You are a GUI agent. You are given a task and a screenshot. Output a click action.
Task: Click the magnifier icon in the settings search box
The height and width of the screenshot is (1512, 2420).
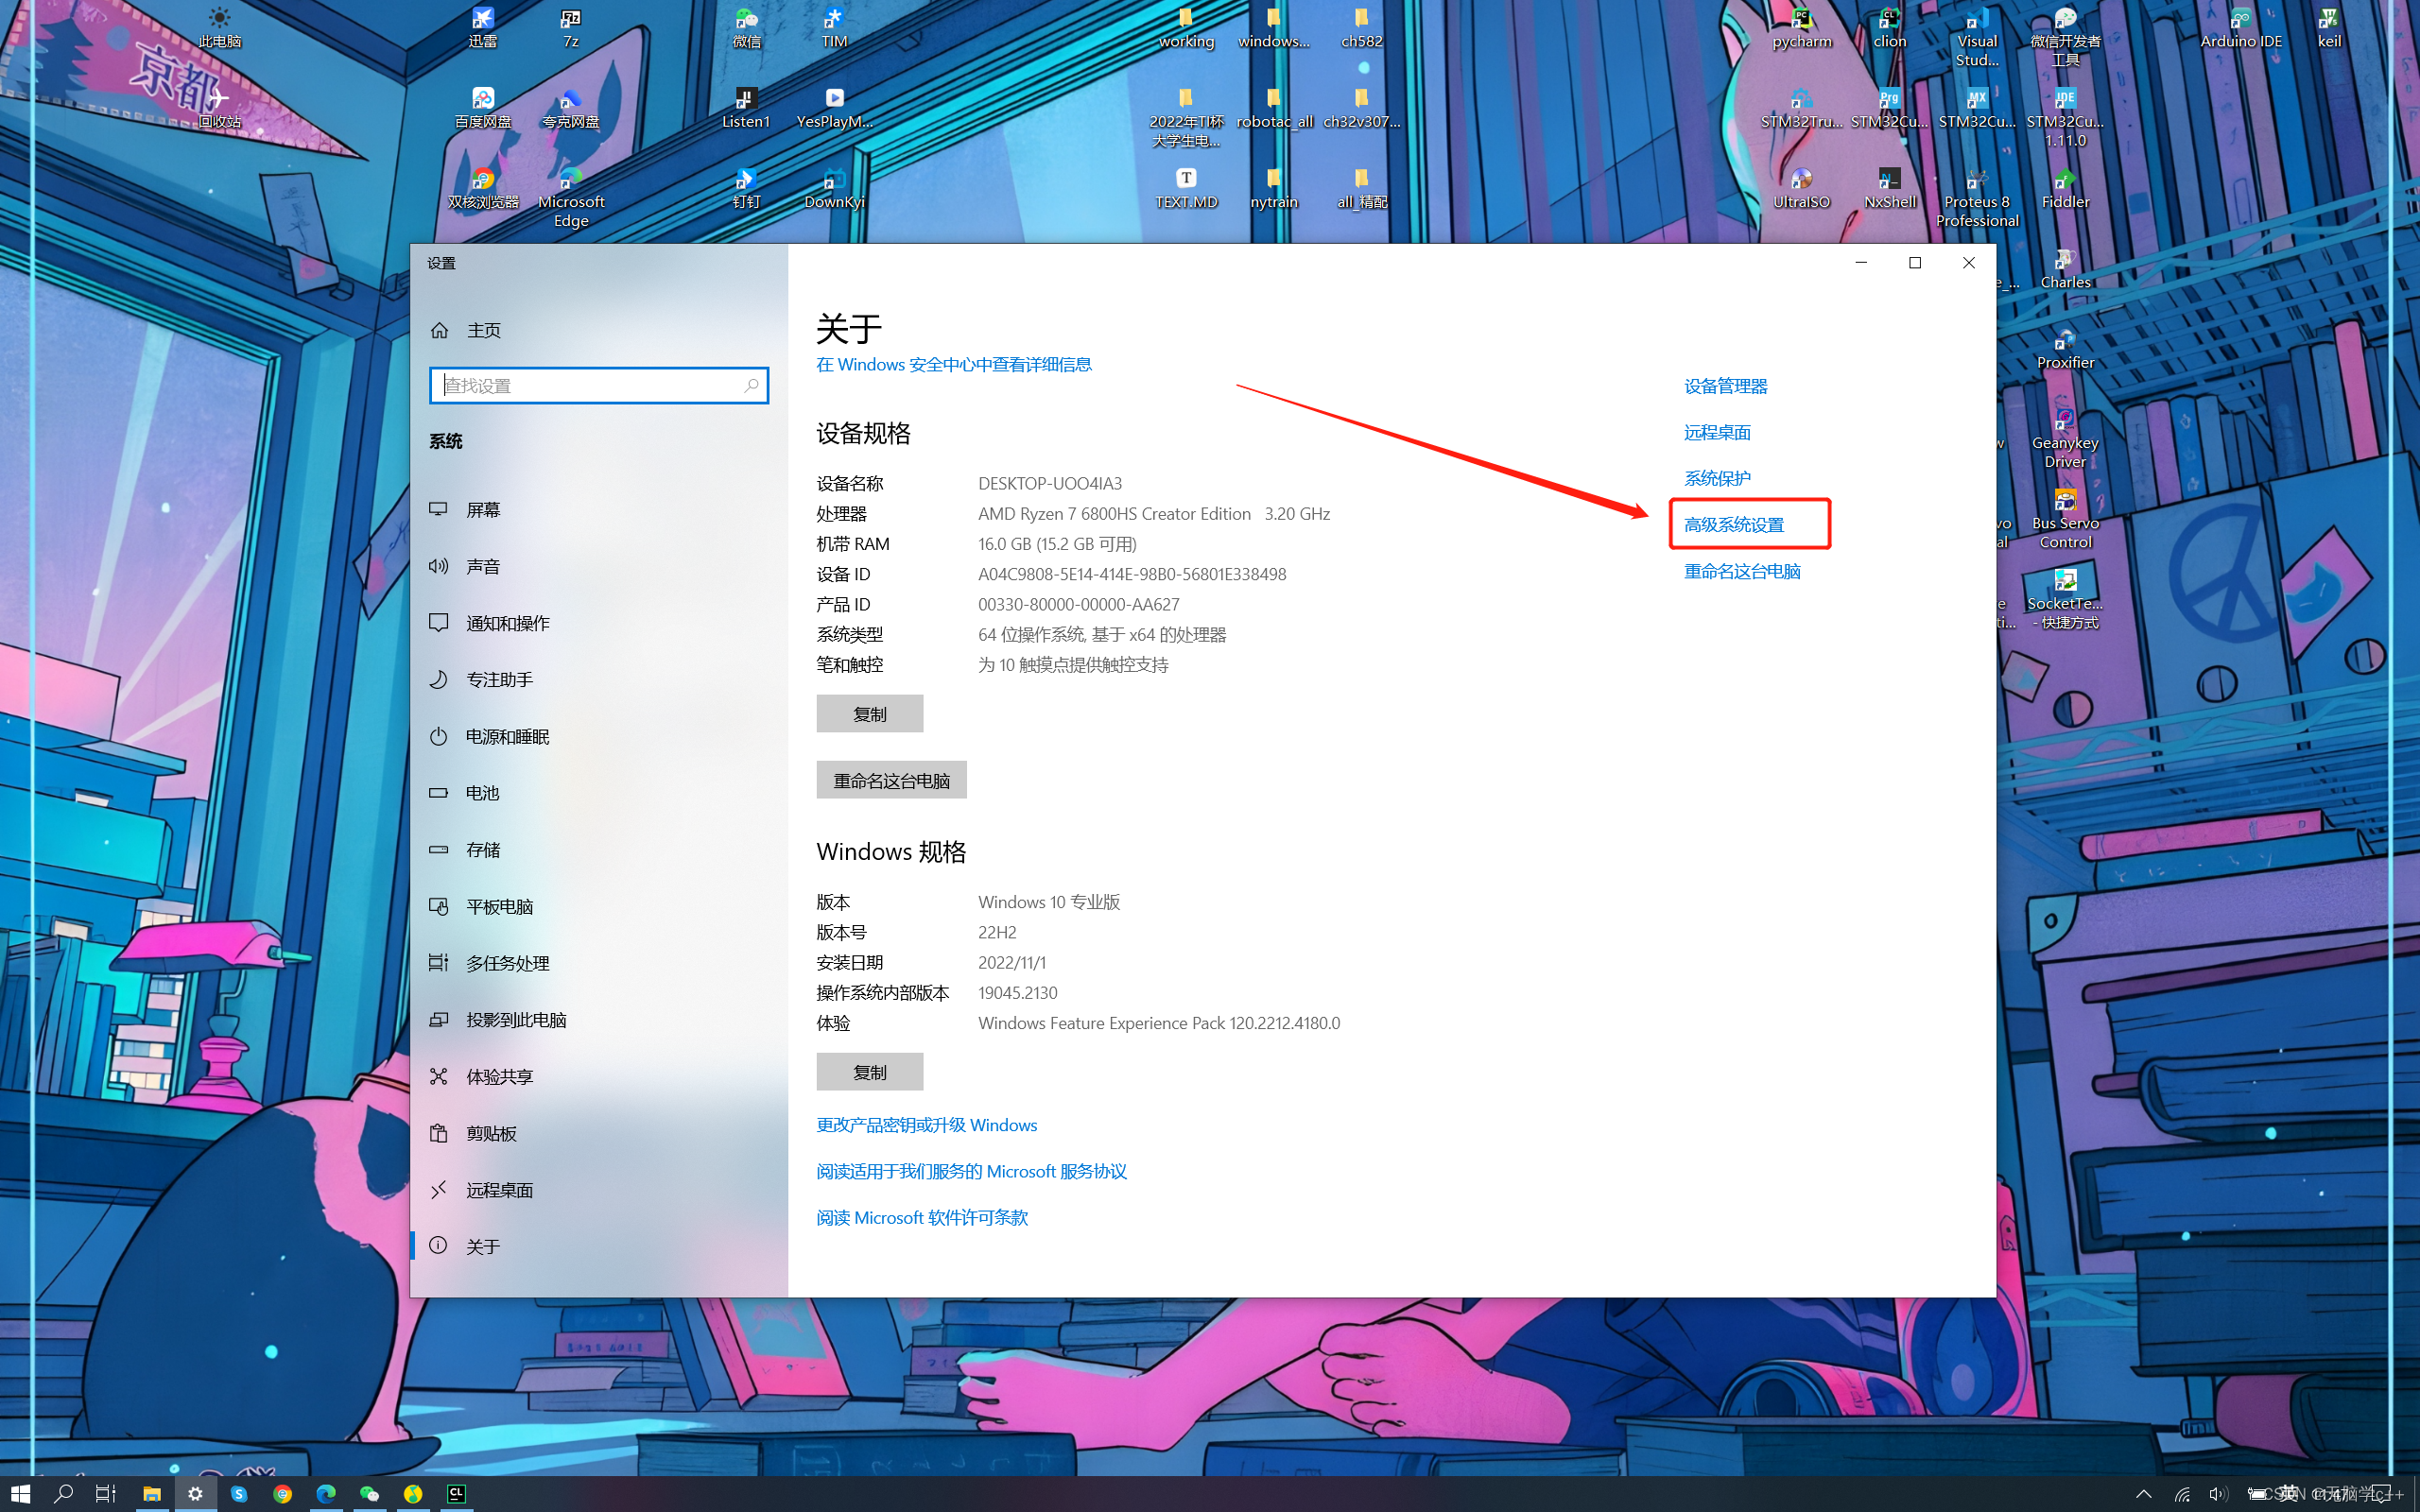click(751, 386)
